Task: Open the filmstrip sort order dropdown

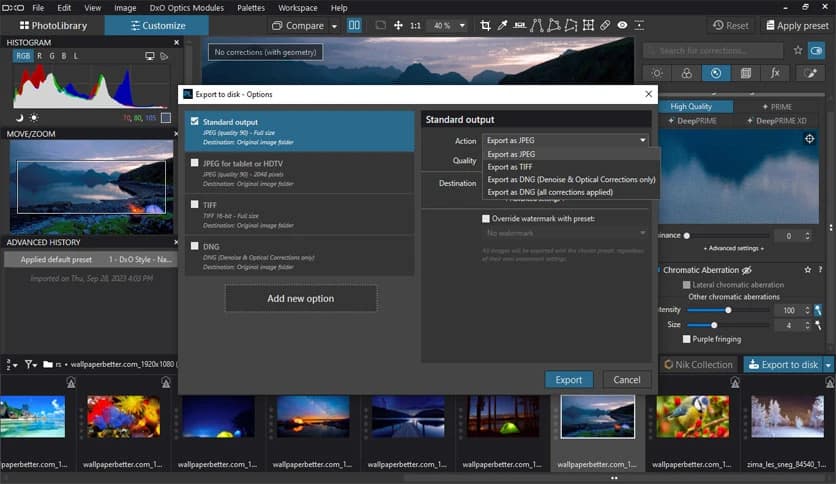Action: click(x=12, y=365)
